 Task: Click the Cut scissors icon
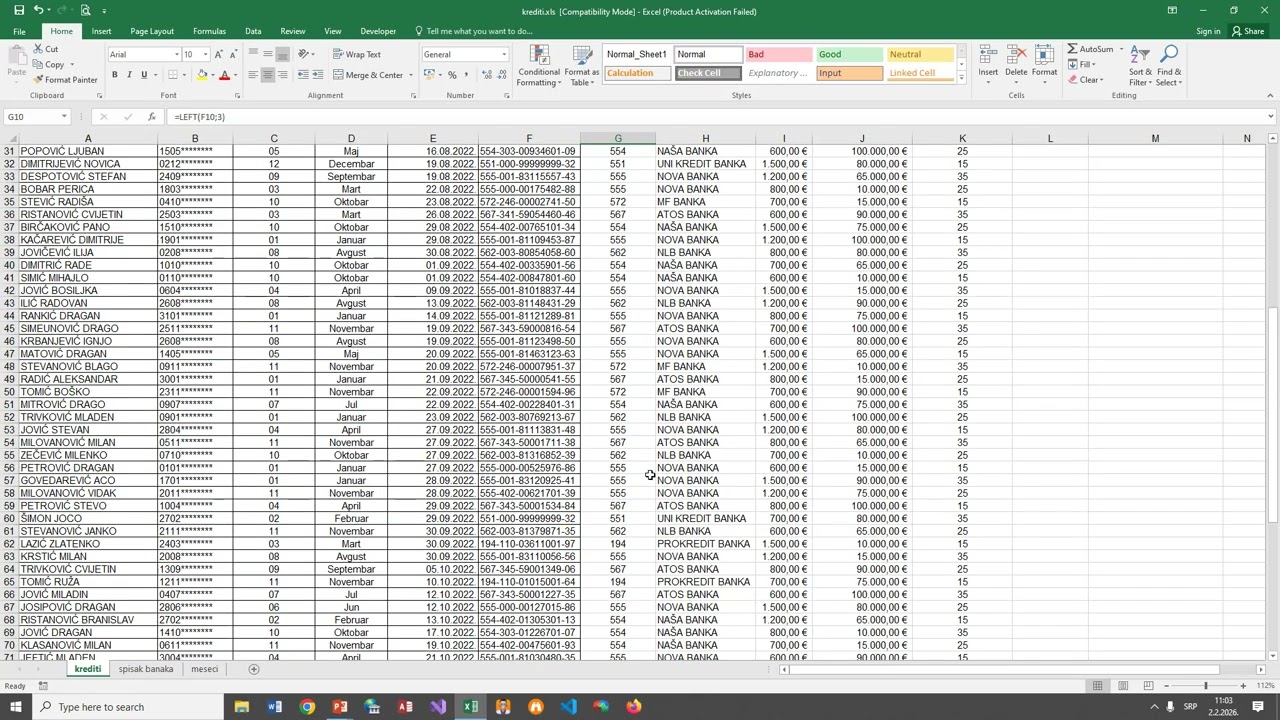point(38,49)
